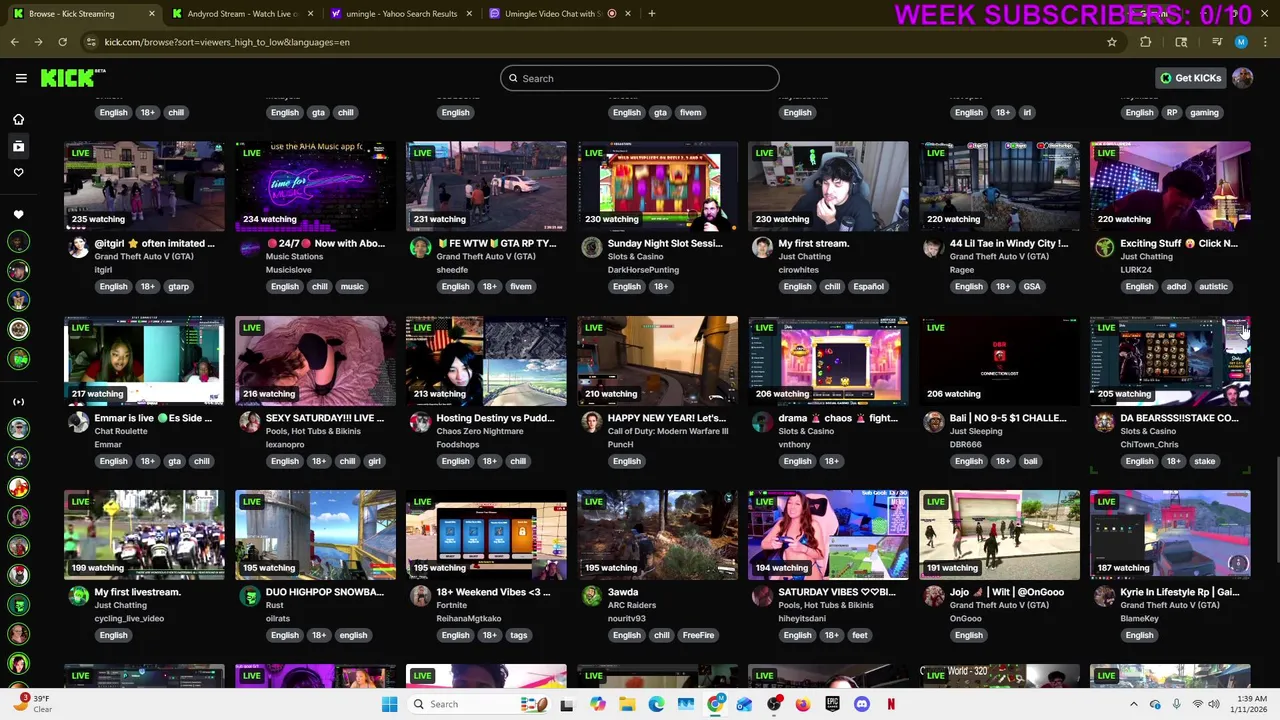Viewport: 1280px width, 720px height.
Task: Open Epic Games Launcher from taskbar
Action: [x=832, y=704]
